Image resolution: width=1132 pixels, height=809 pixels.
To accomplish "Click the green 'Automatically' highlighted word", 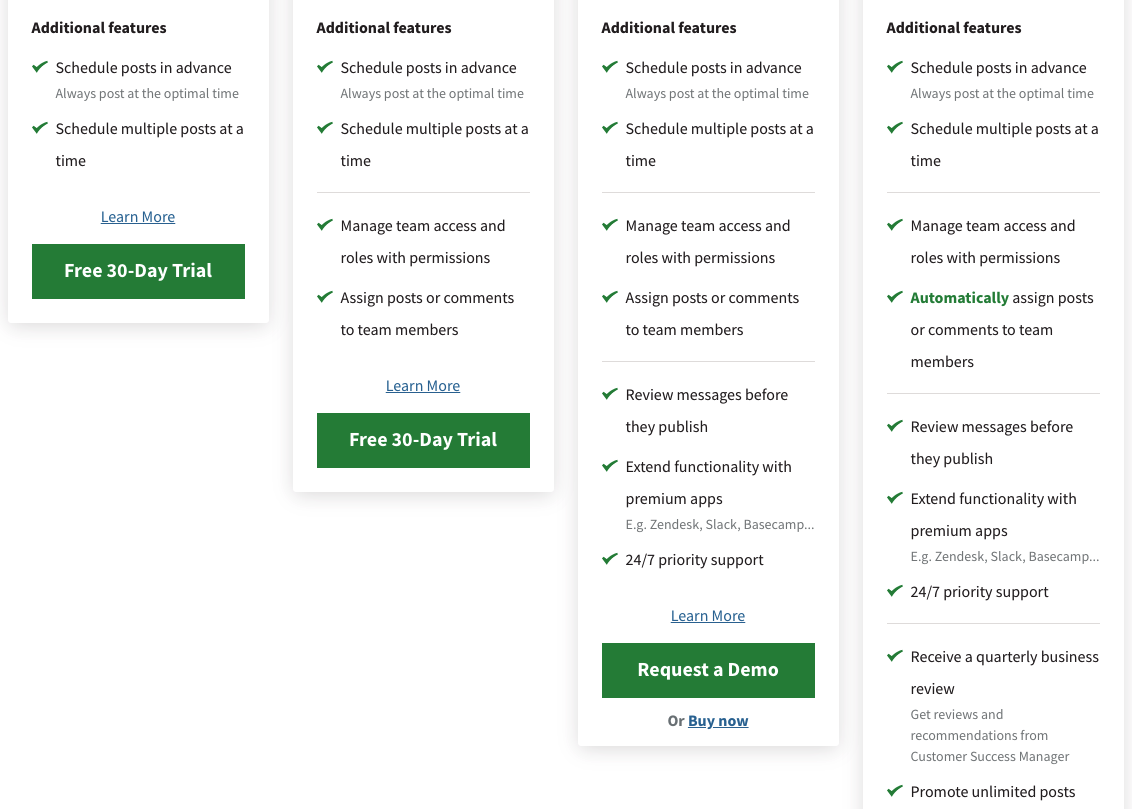I will 959,298.
